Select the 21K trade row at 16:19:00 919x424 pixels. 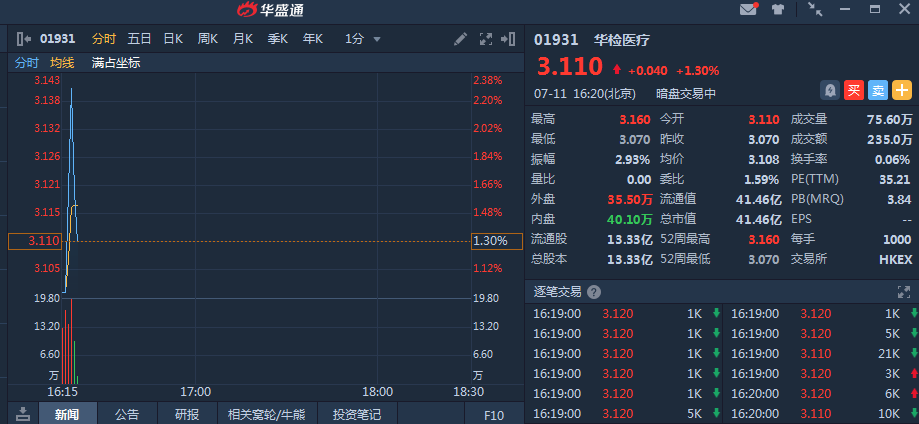tap(823, 354)
